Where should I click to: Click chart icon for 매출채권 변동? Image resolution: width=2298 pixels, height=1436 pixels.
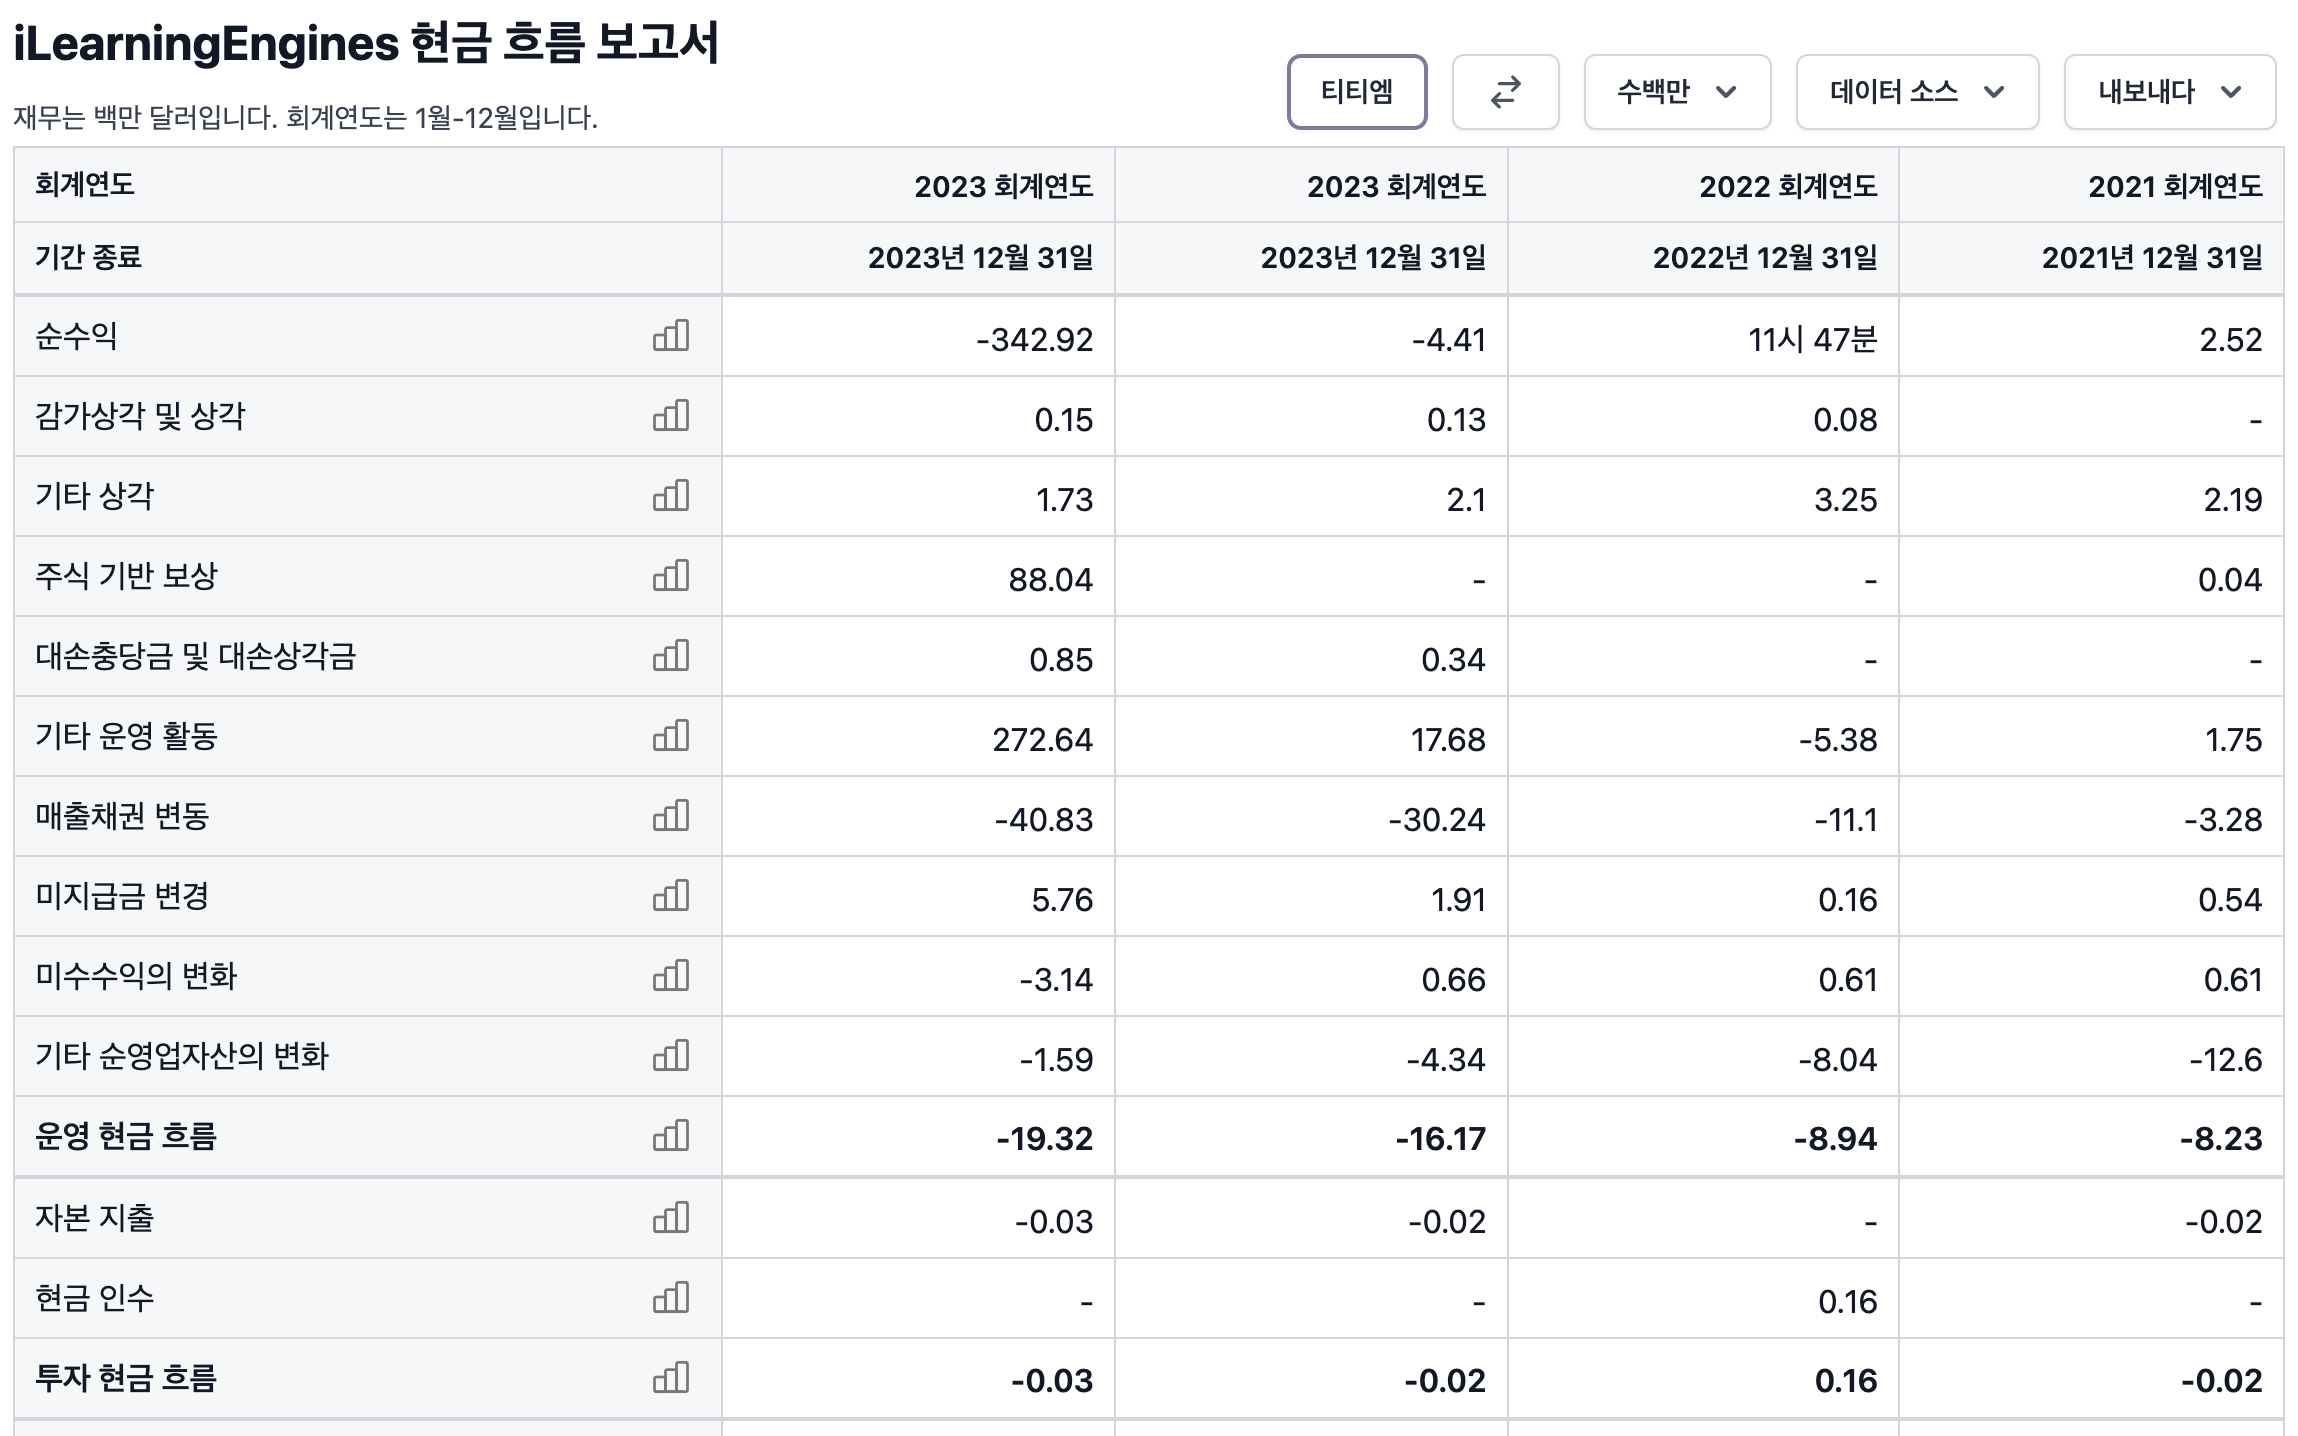click(671, 816)
